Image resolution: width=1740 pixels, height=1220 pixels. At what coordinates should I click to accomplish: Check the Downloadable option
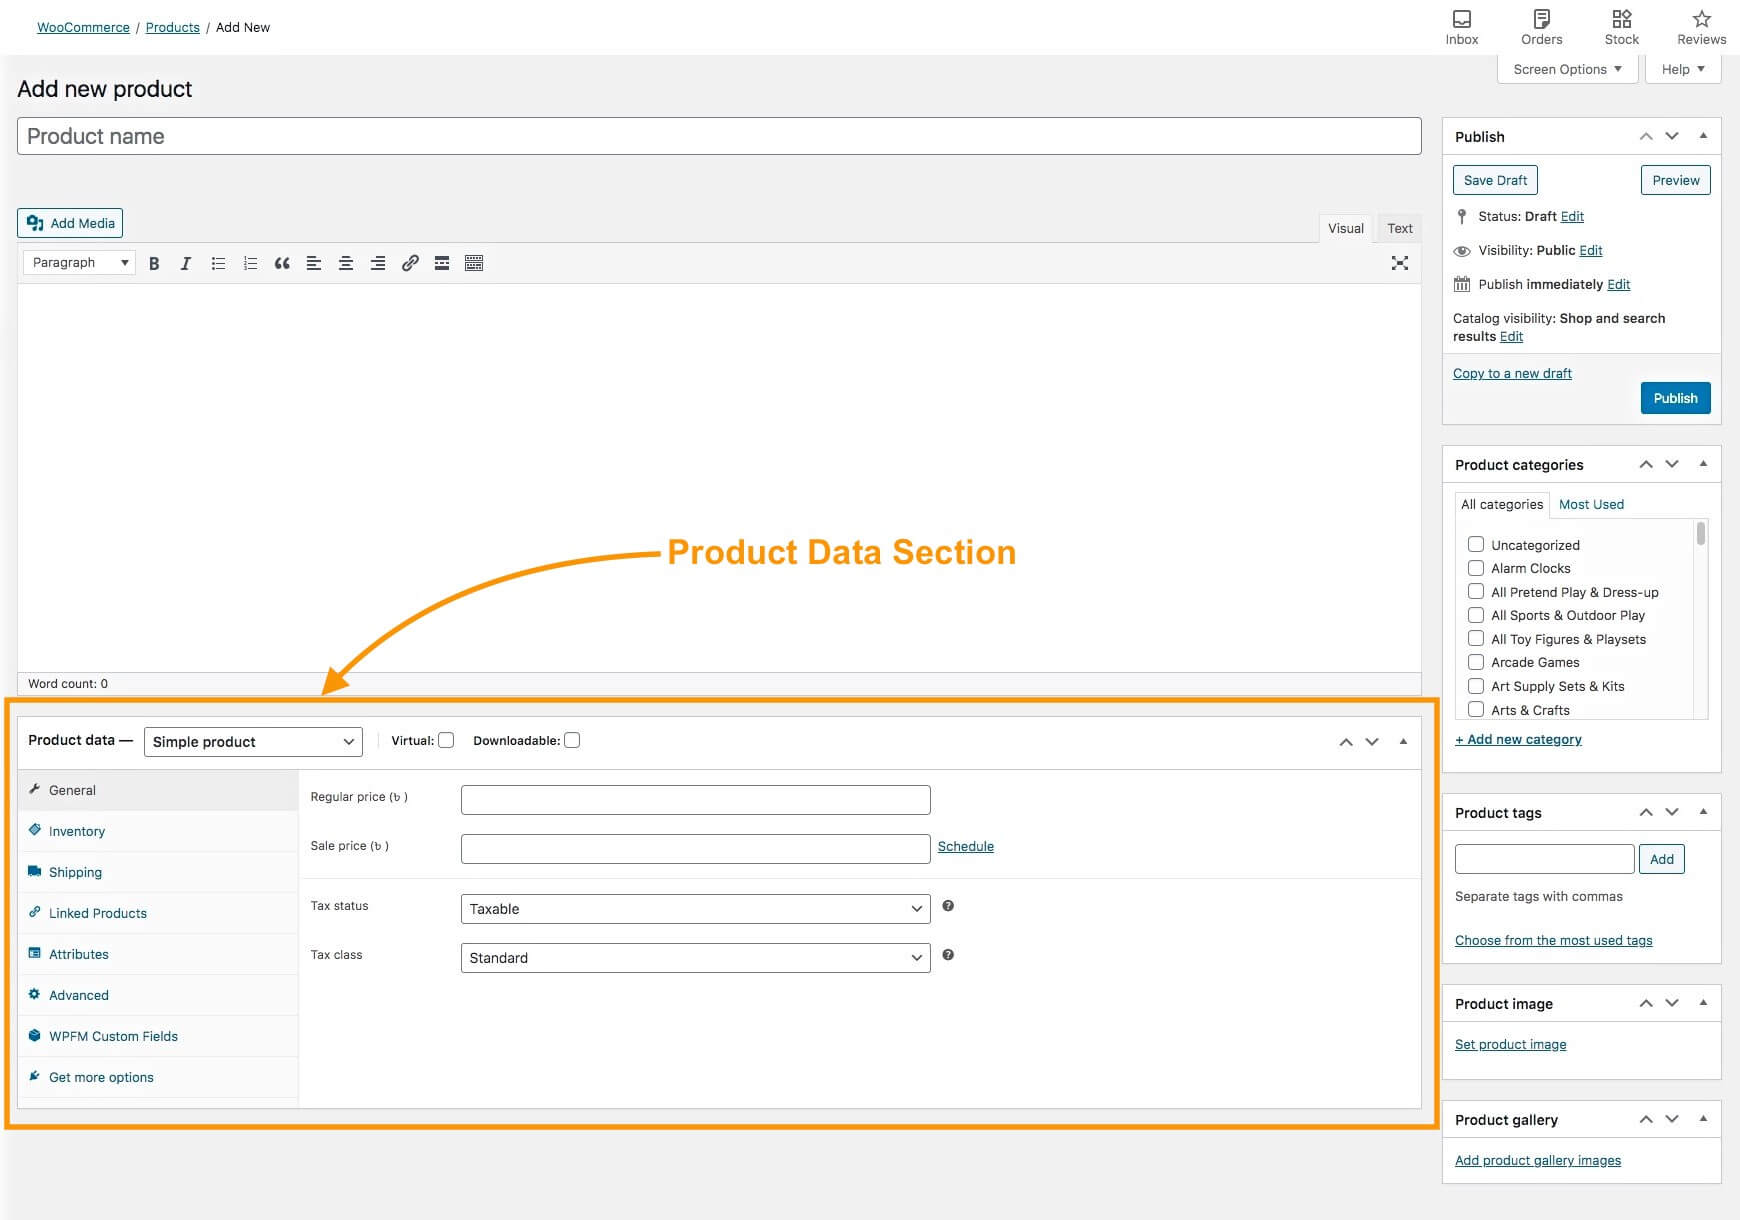pyautogui.click(x=572, y=740)
